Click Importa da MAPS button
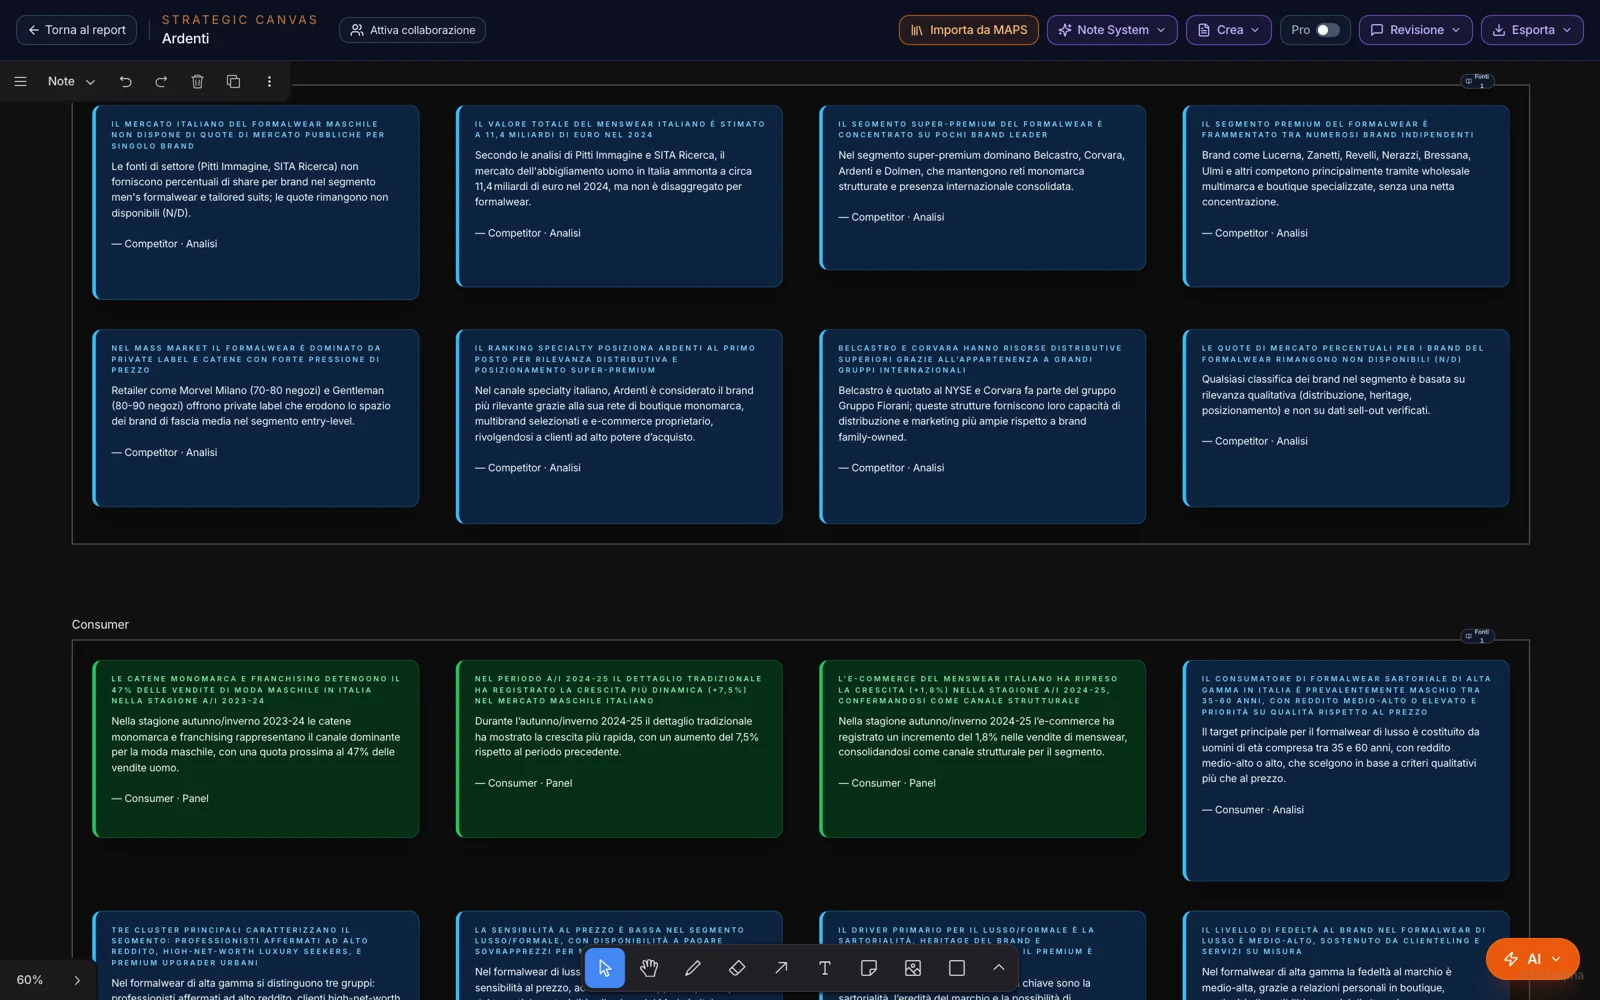 click(969, 30)
